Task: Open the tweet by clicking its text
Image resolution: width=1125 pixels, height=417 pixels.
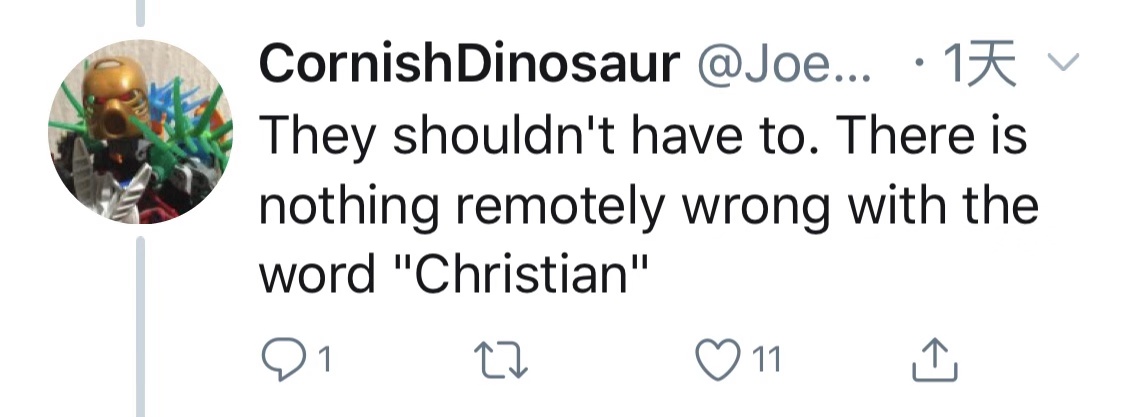Action: 640,205
